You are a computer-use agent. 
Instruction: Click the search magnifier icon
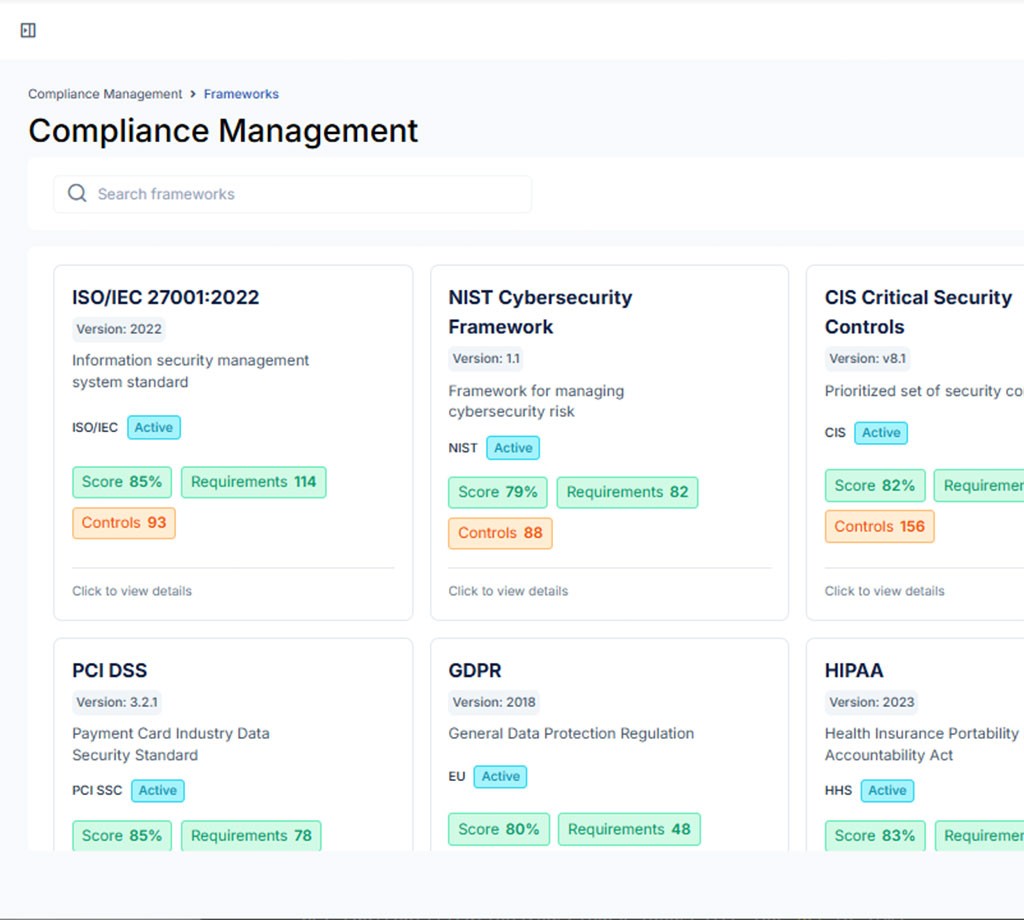point(77,193)
